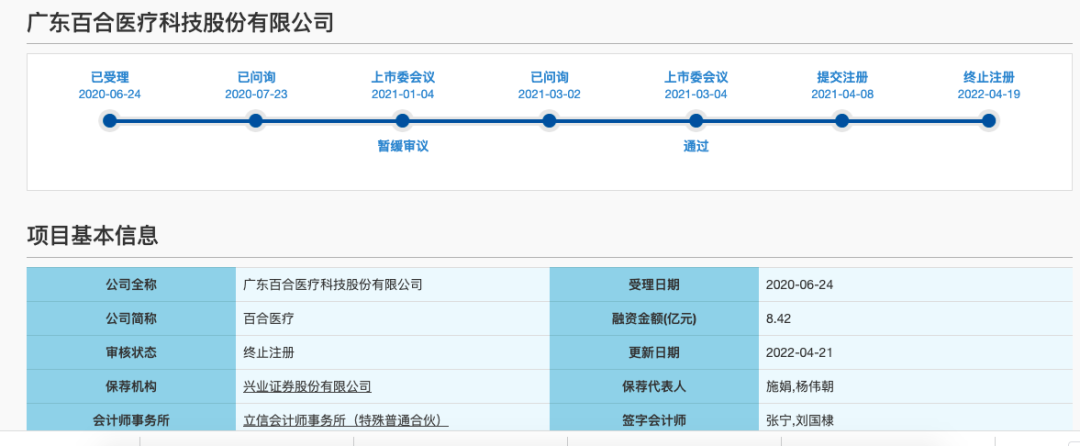The image size is (1080, 446).
Task: Click the 受理日期 label cell
Action: click(x=654, y=285)
